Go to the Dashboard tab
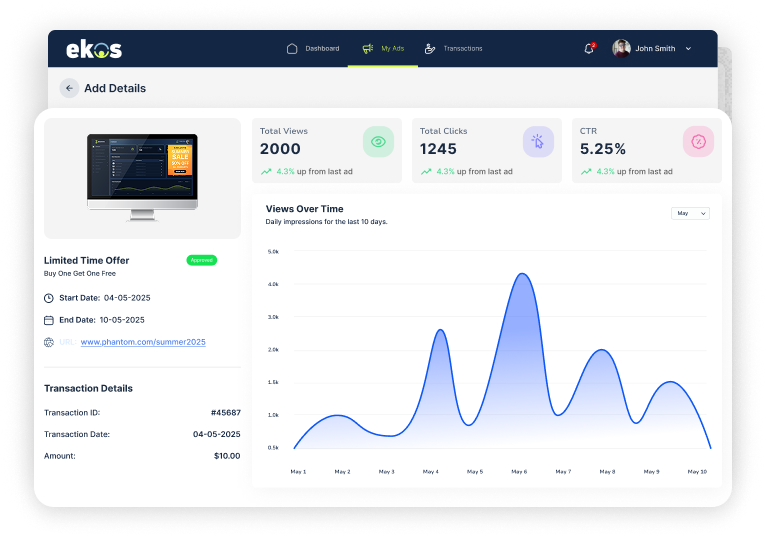Screen dimensions: 766x537 (313, 48)
